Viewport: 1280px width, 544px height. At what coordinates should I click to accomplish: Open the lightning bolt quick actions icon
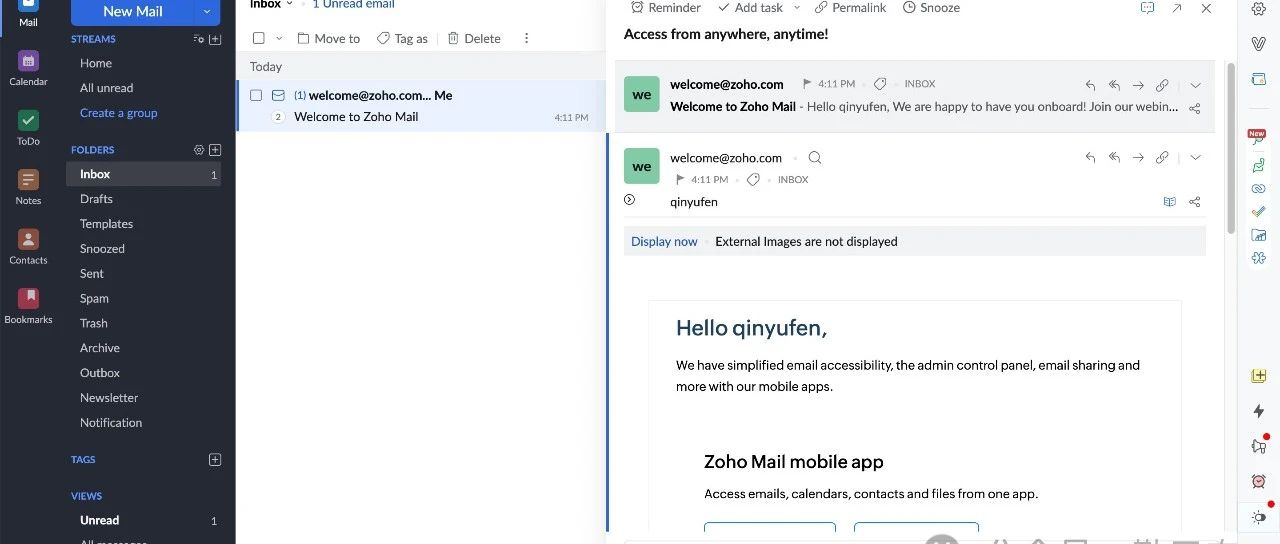point(1259,411)
